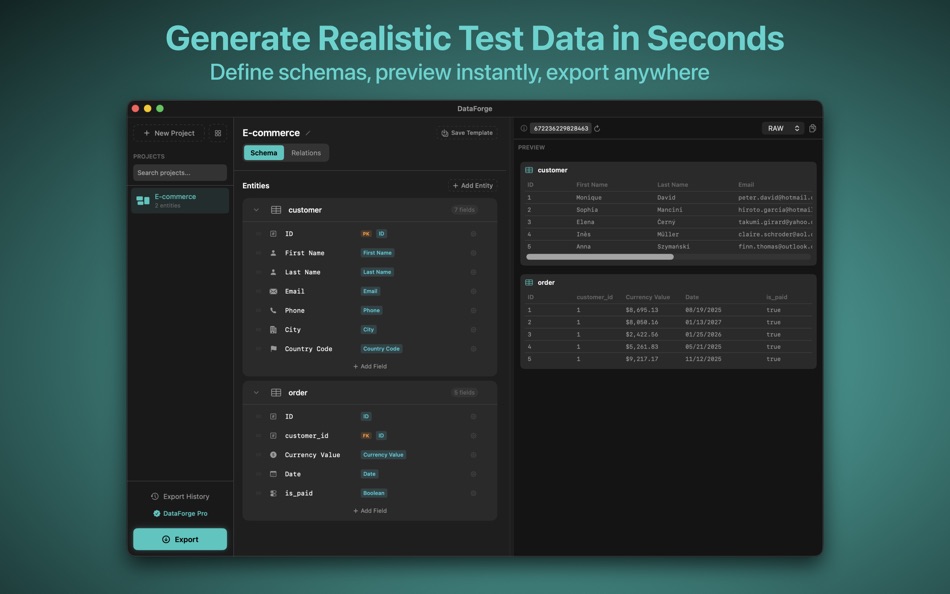
Task: Copy generated output using the clipboard icon
Action: [x=811, y=128]
